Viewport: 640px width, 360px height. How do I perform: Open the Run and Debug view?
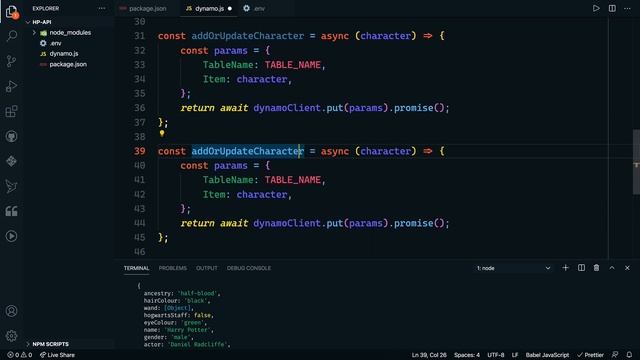[x=11, y=86]
